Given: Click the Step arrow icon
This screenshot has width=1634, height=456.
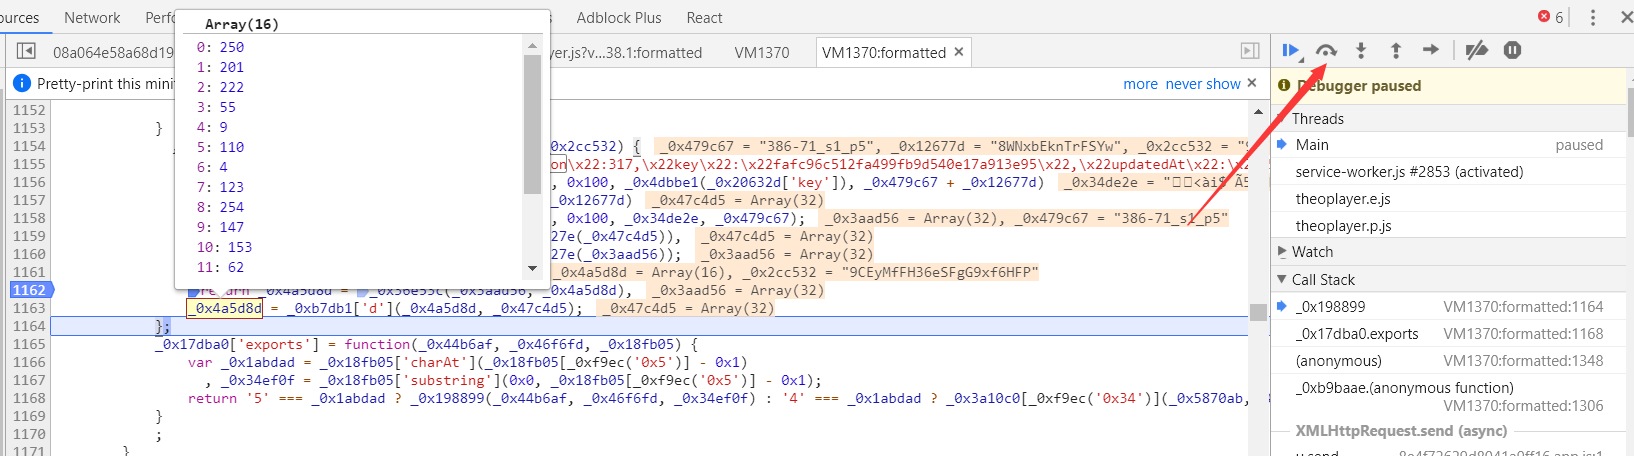Looking at the screenshot, I should click(x=1431, y=50).
